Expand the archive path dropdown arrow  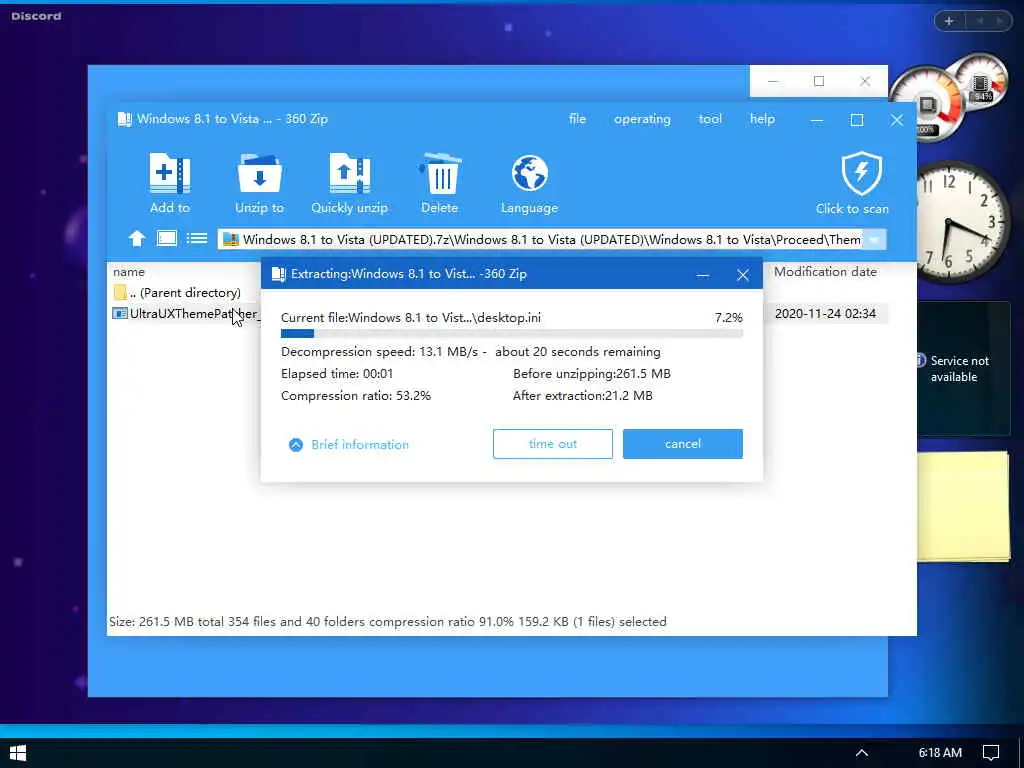(874, 240)
